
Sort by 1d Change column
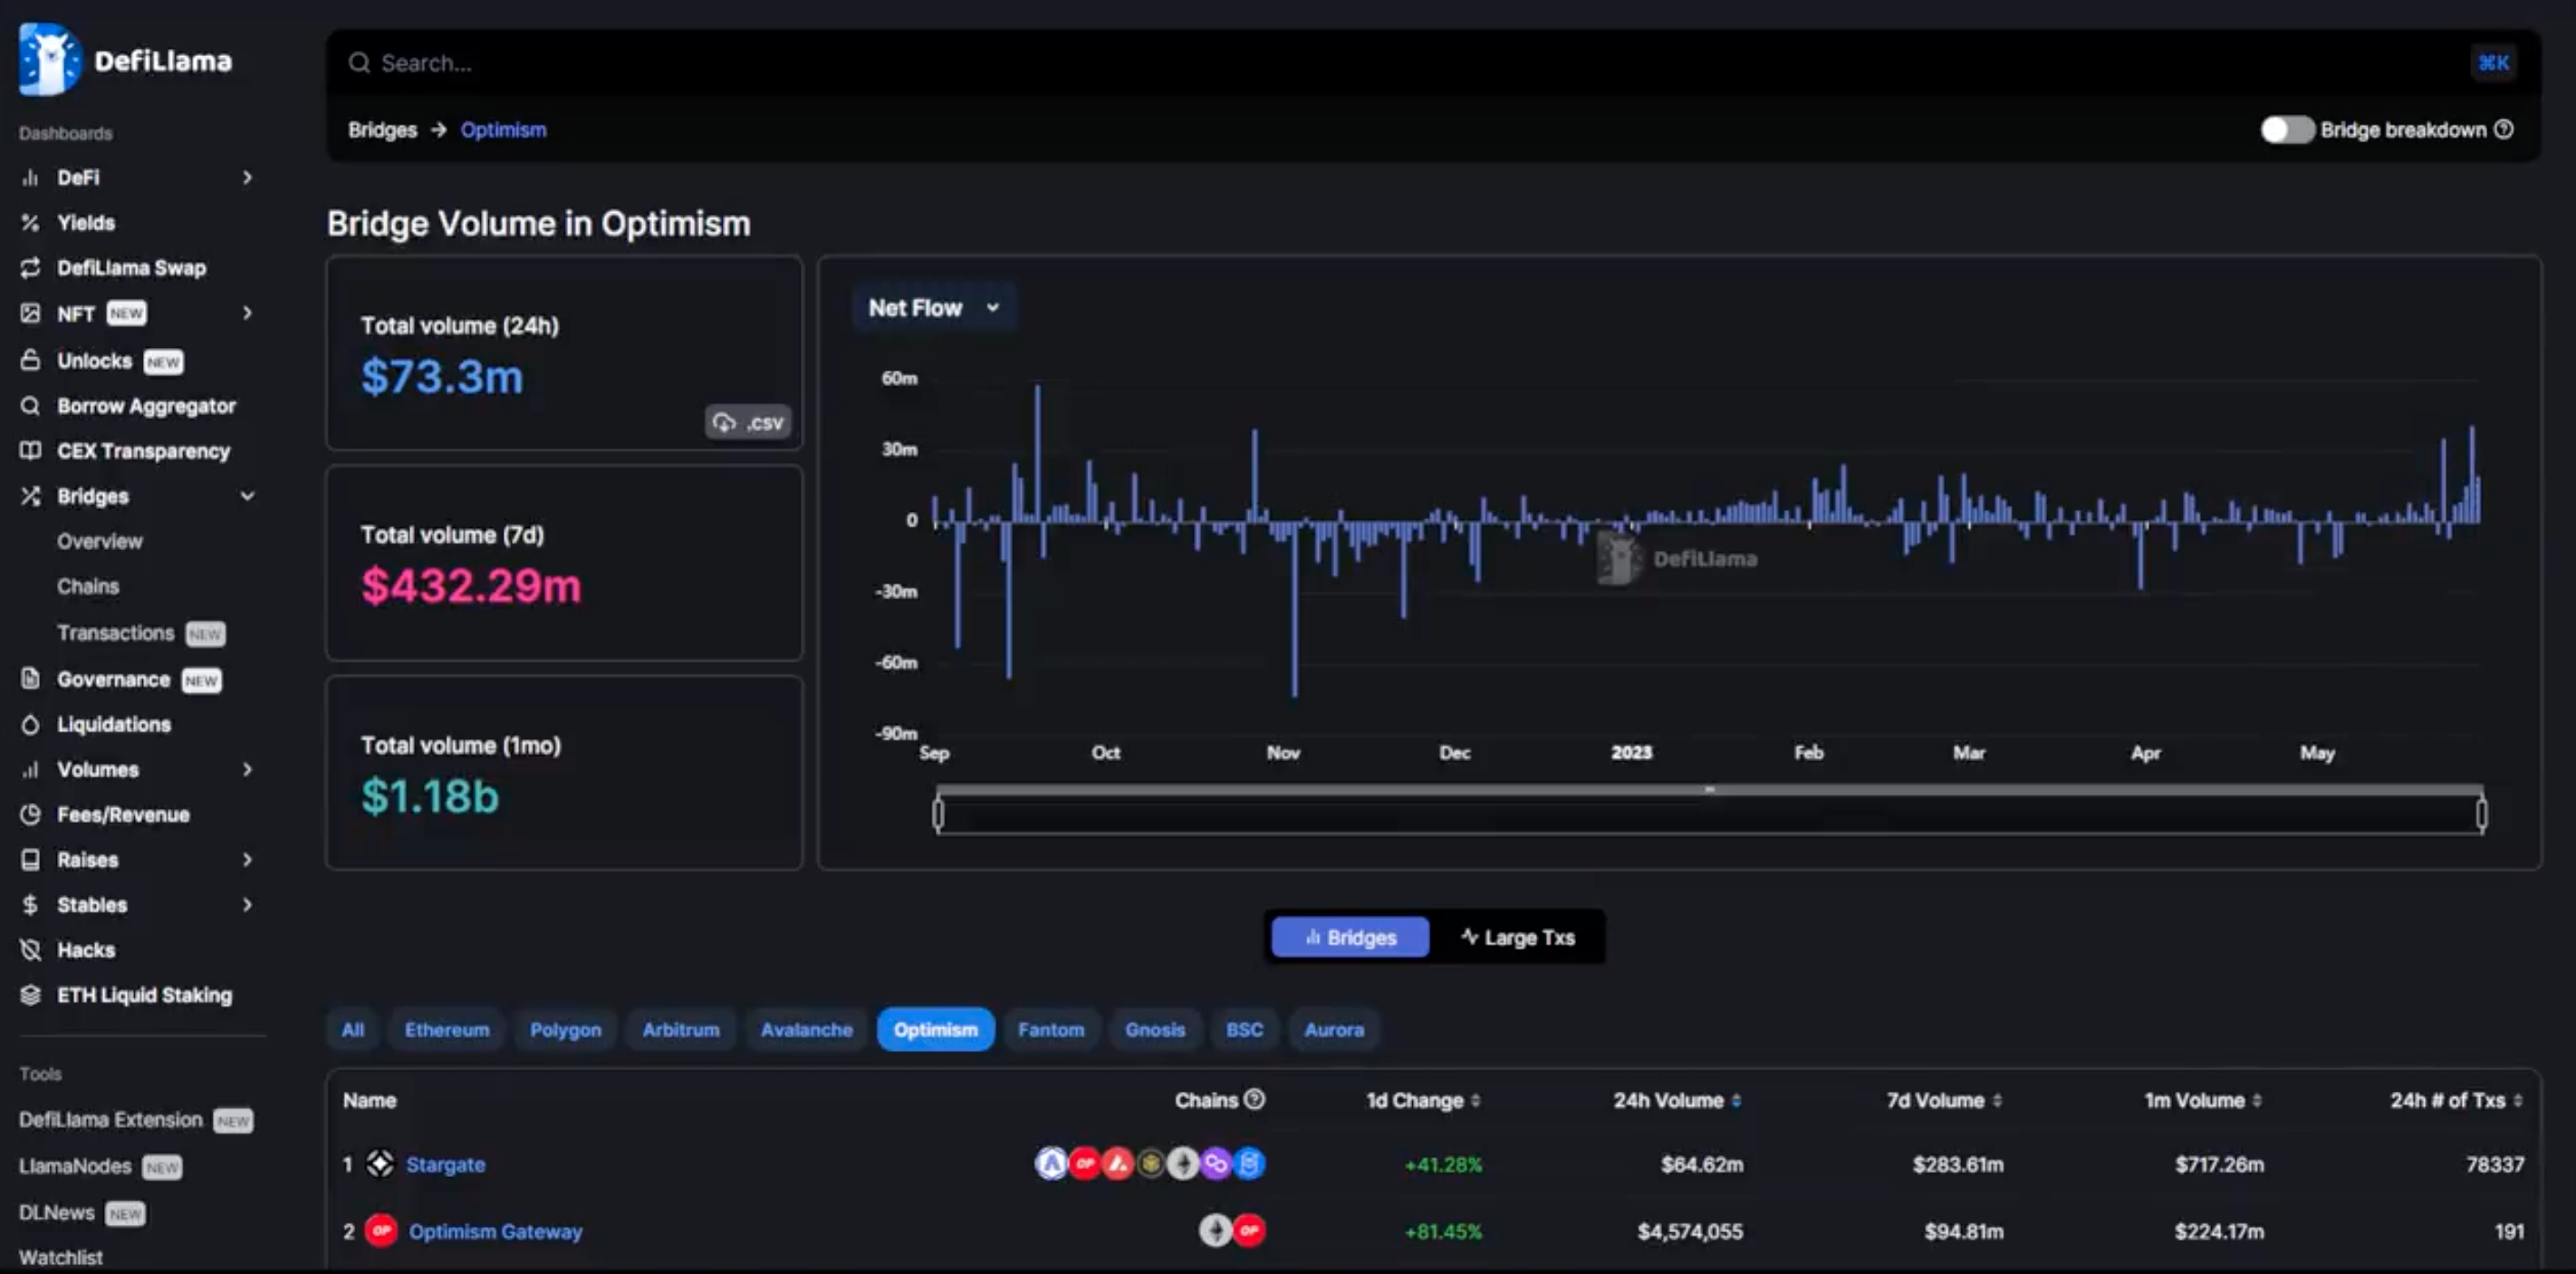coord(1423,1100)
